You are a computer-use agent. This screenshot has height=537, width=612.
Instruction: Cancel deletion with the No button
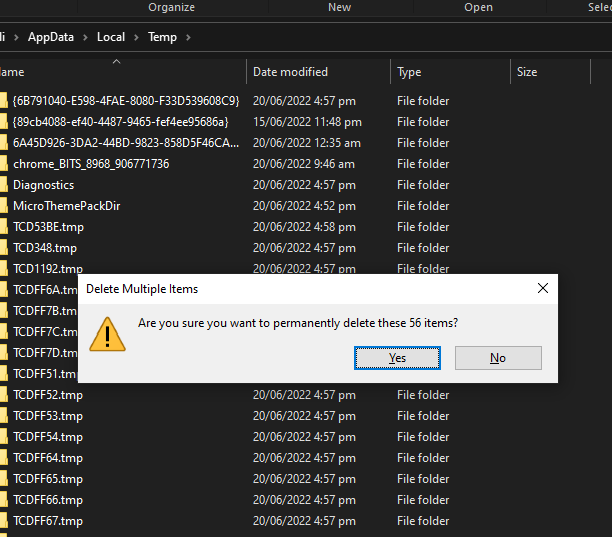(498, 358)
